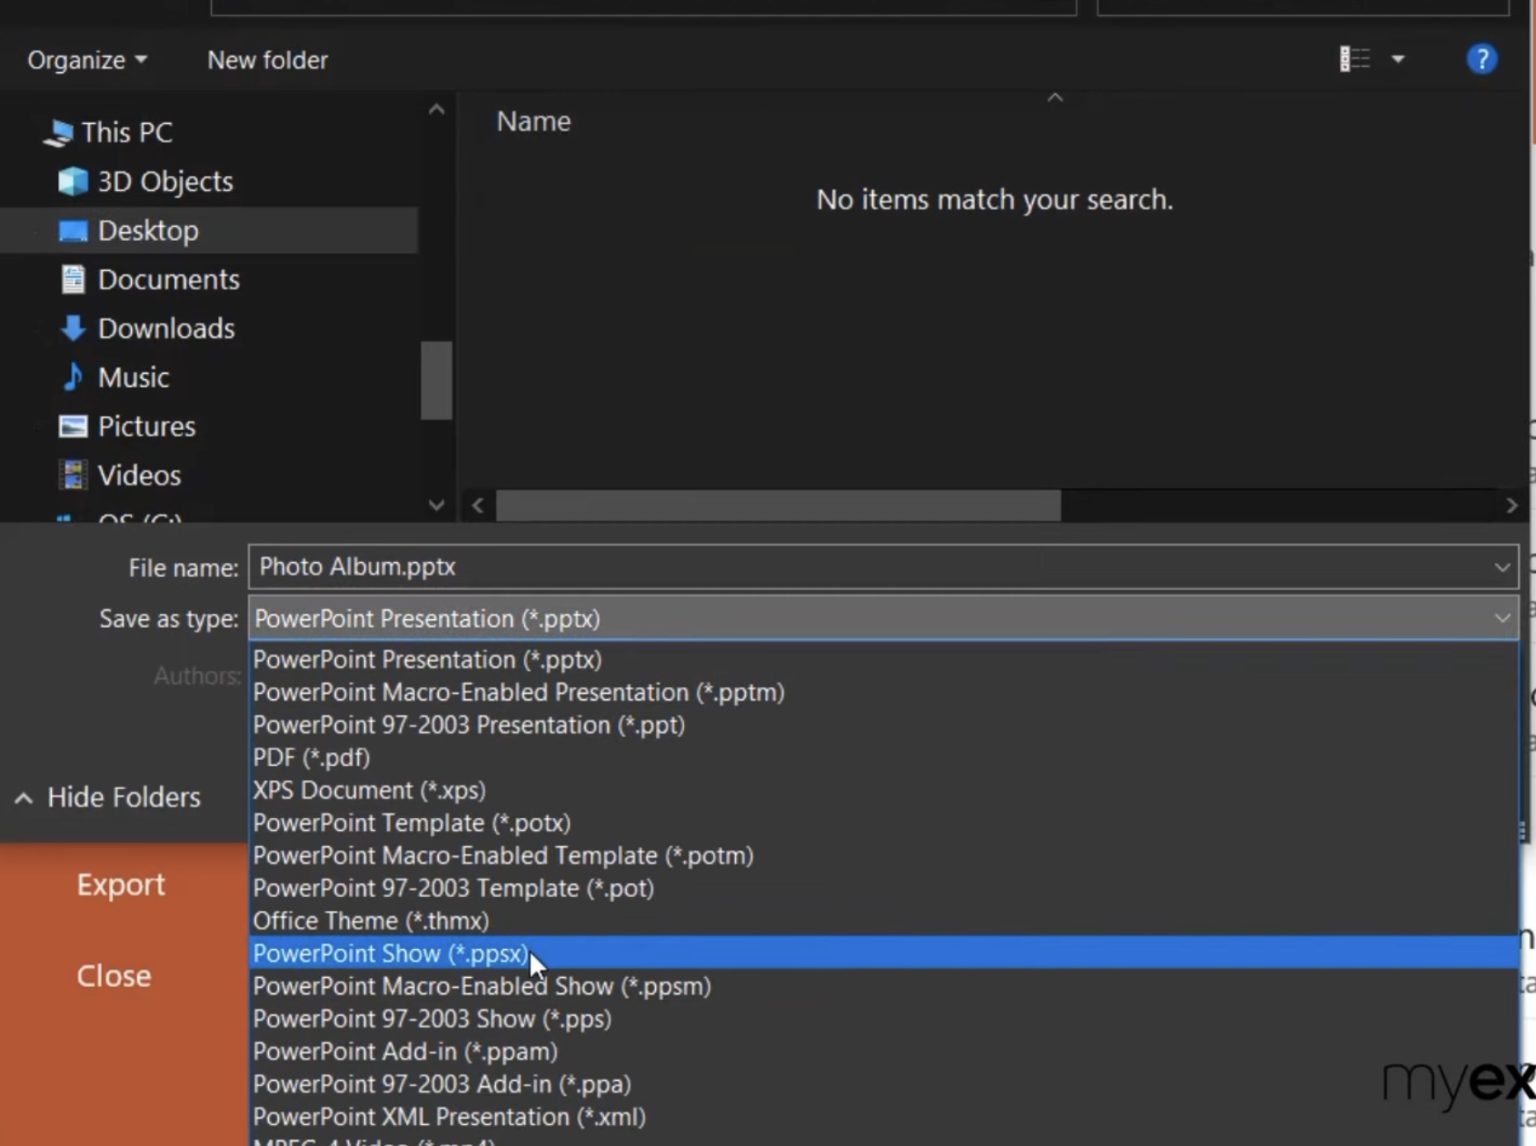Click the Close button
The image size is (1536, 1146).
coord(113,975)
